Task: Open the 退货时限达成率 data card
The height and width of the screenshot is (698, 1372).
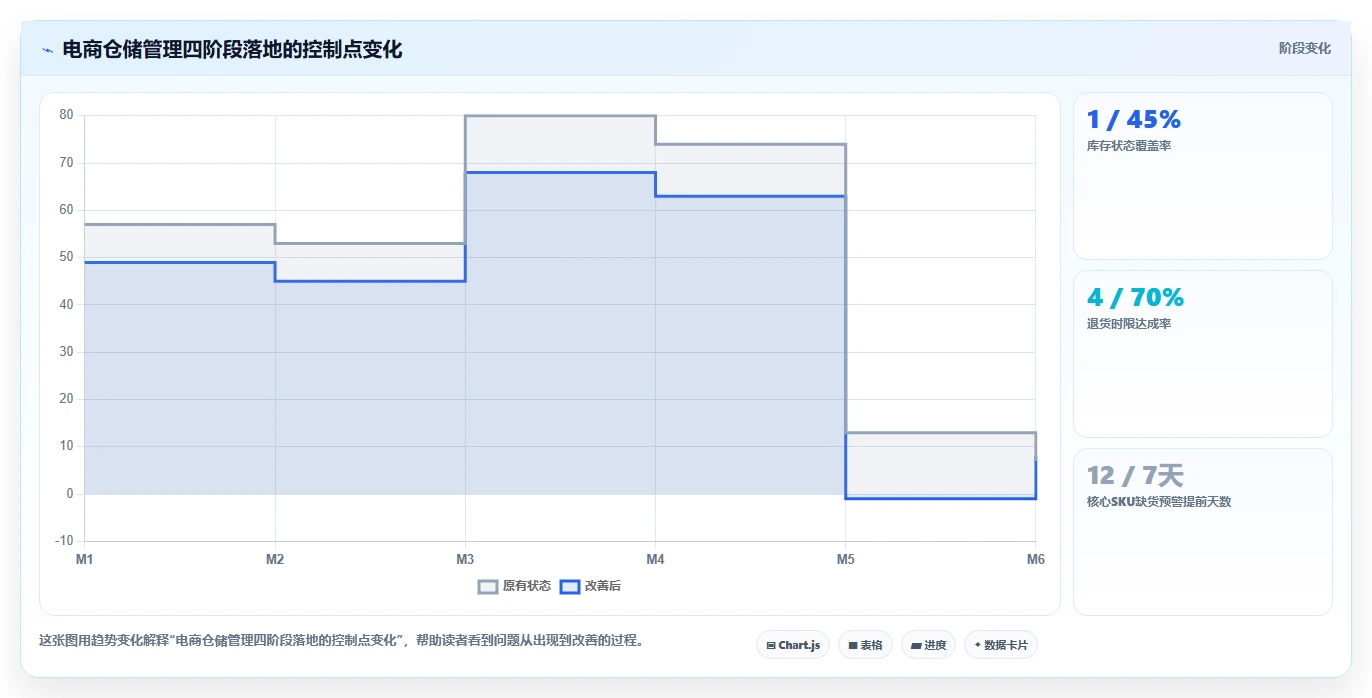Action: tap(1202, 354)
